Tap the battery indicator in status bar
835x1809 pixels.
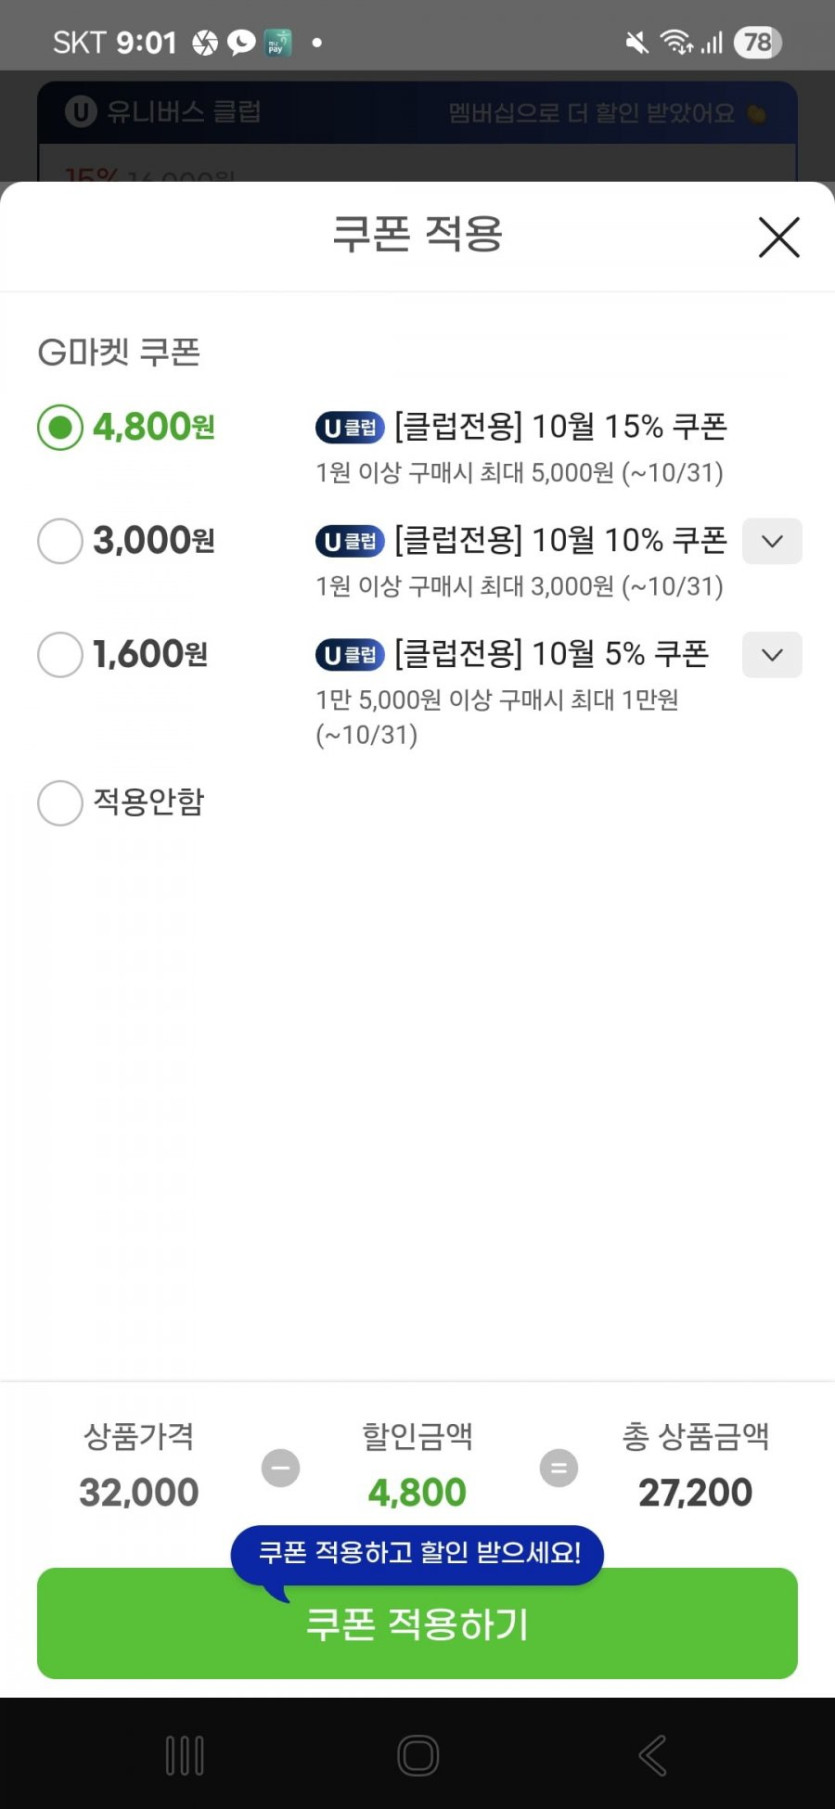757,42
